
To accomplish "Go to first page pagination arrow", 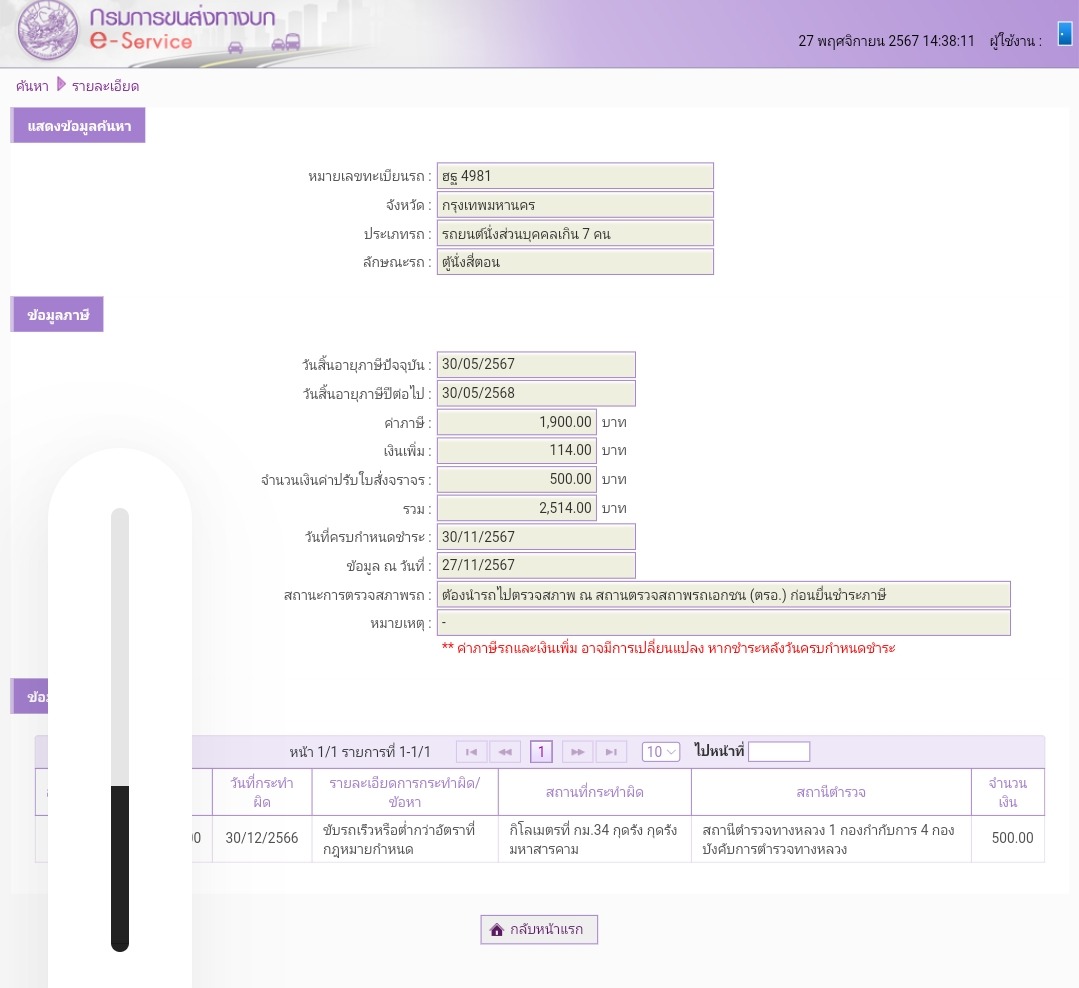I will 471,751.
